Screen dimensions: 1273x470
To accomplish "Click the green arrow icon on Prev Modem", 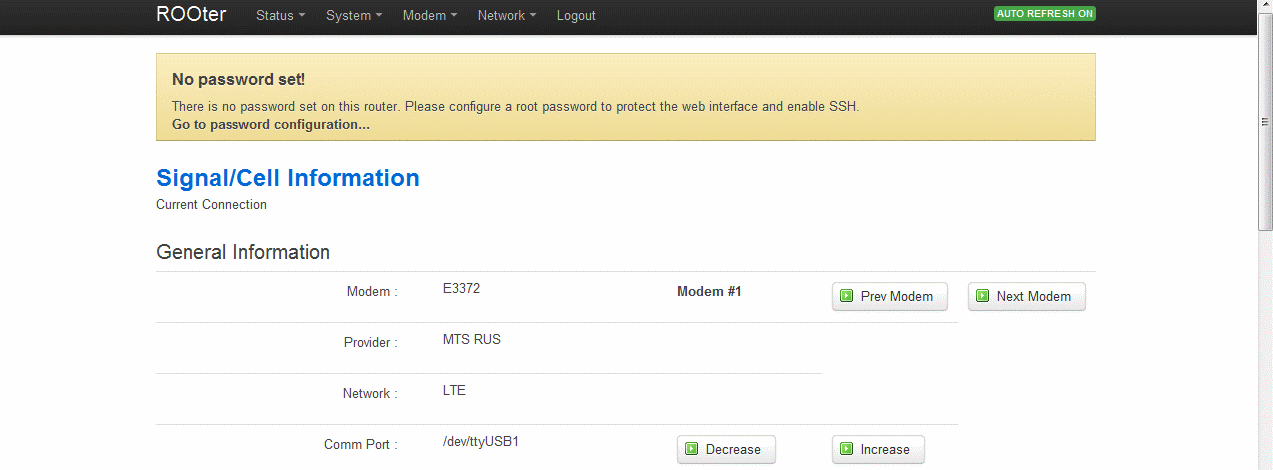I will tap(846, 296).
